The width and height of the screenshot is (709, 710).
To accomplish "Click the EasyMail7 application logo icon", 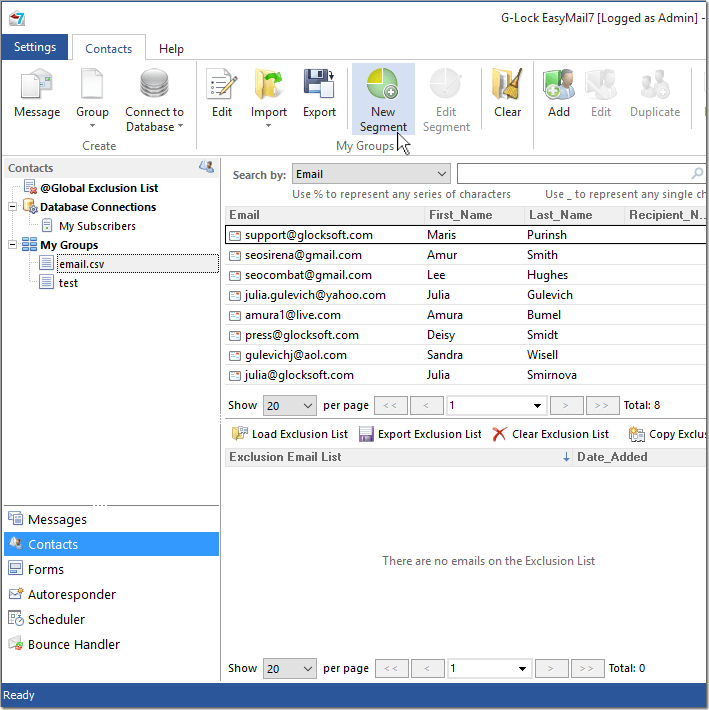I will point(17,18).
